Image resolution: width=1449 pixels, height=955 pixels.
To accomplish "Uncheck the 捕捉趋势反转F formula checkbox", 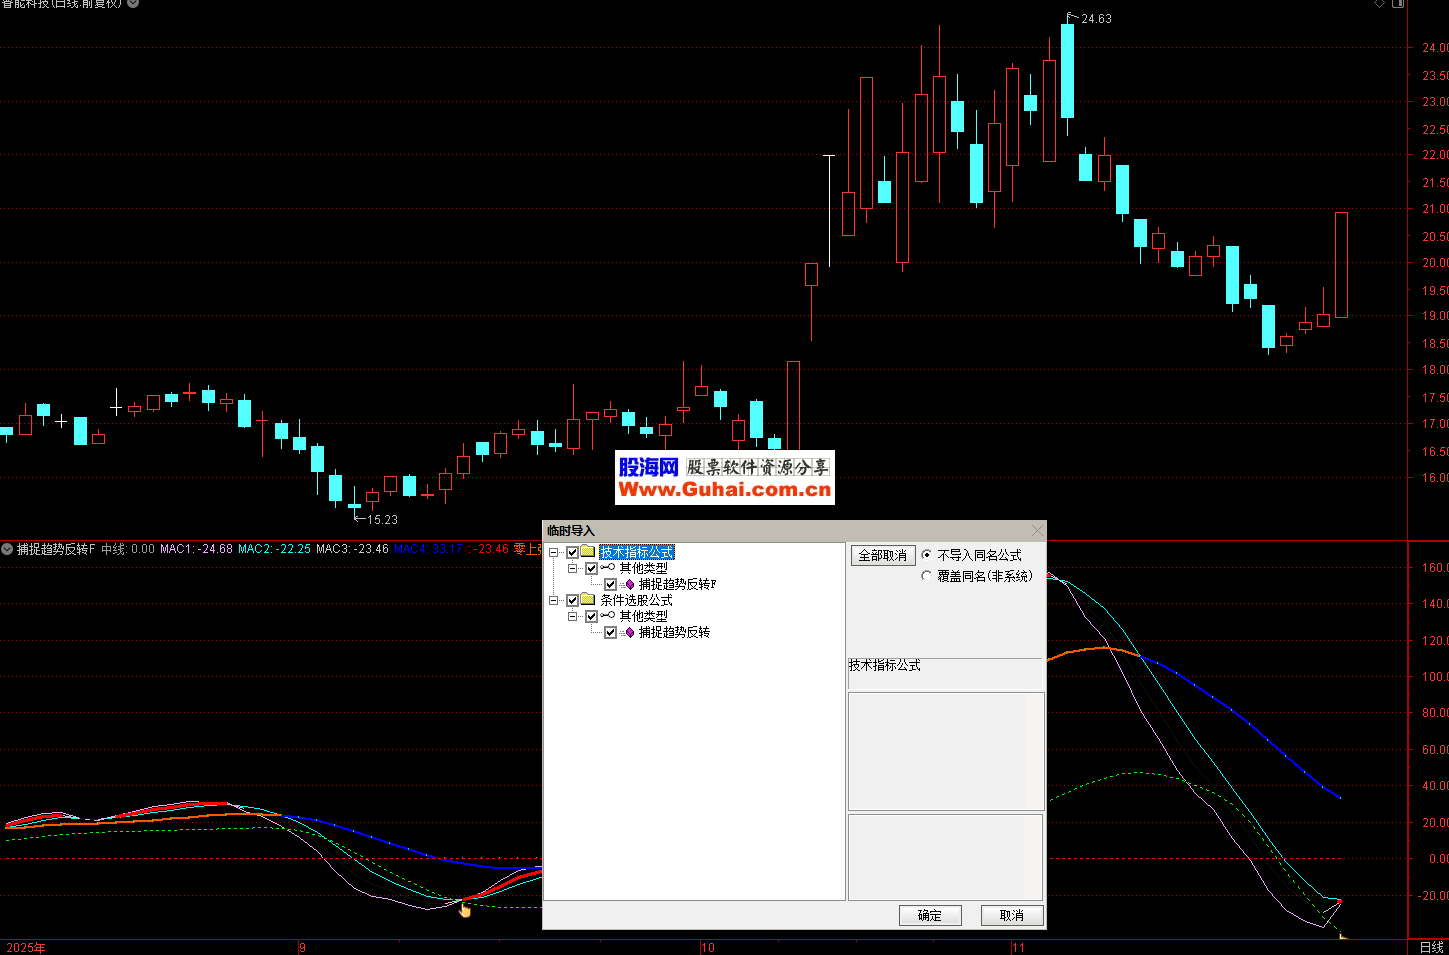I will tap(610, 584).
